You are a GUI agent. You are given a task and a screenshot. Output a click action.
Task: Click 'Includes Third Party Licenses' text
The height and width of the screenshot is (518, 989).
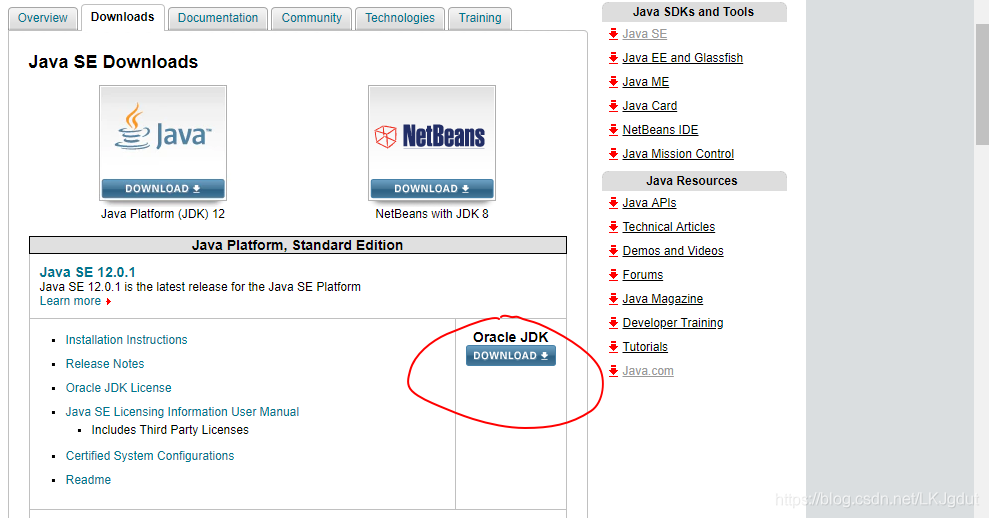click(170, 430)
